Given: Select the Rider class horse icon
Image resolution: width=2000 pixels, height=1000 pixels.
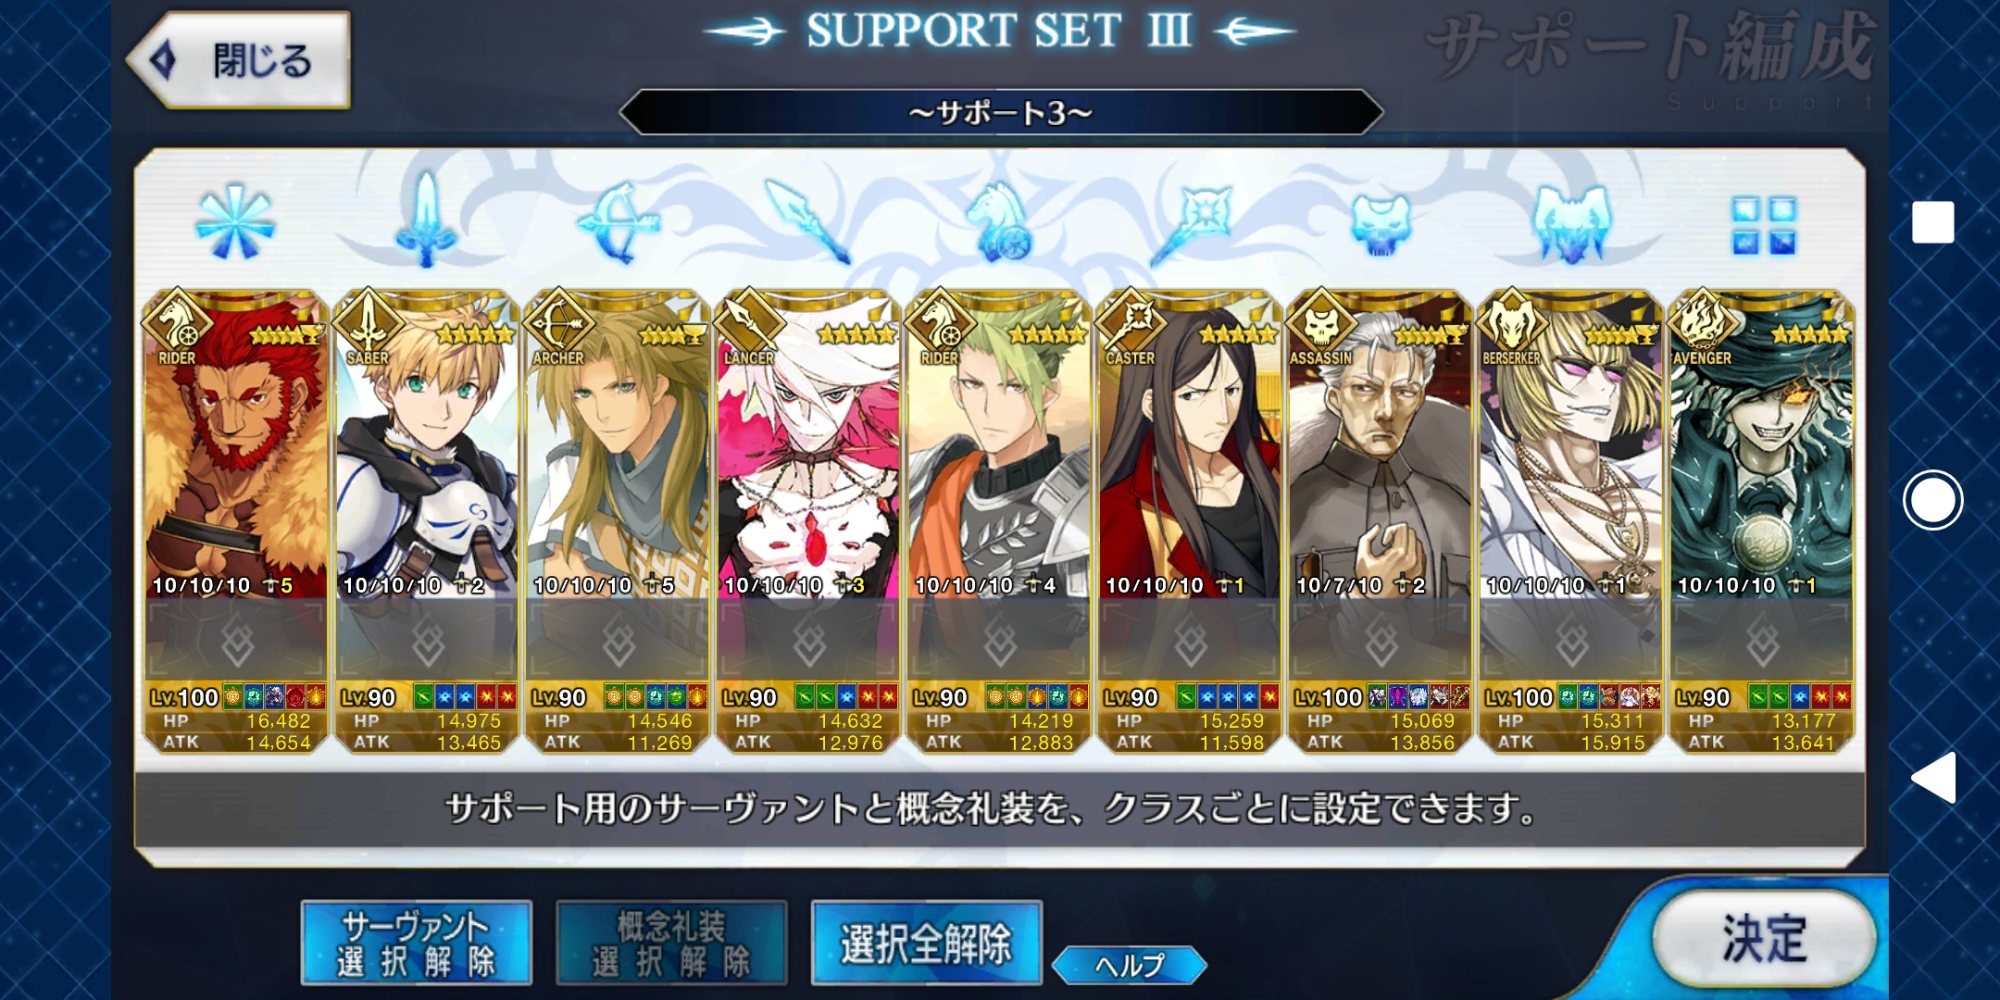Looking at the screenshot, I should coord(999,222).
